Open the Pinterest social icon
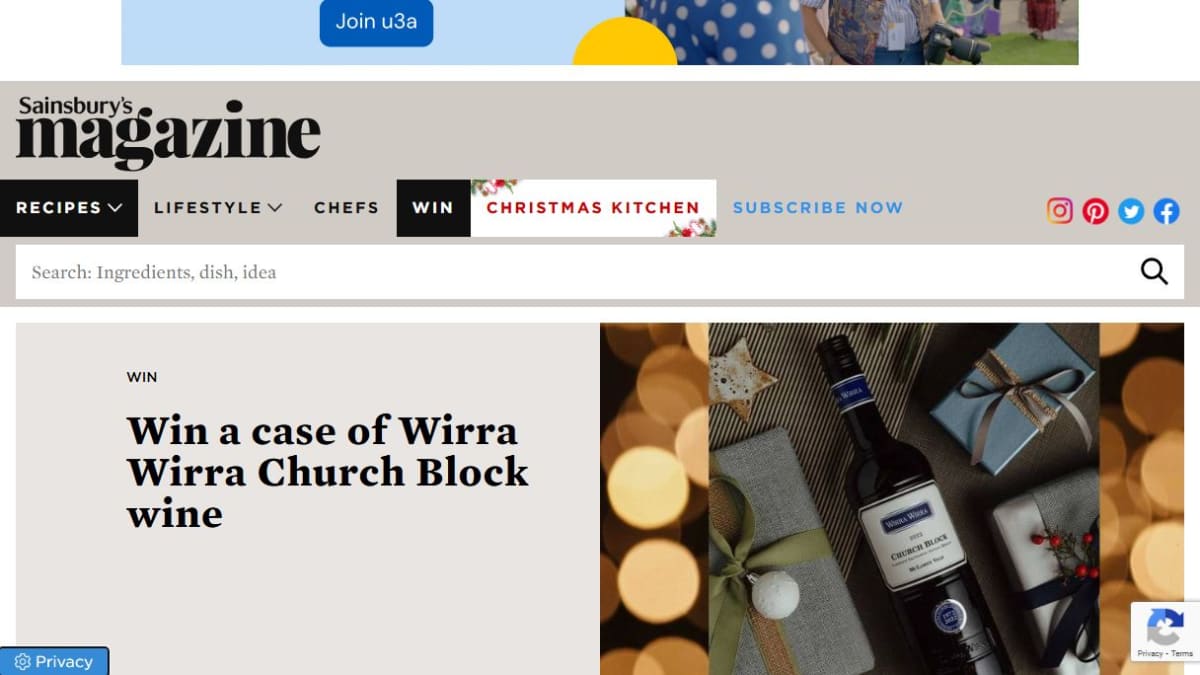Screen dimensions: 1200x675 (x=1096, y=211)
